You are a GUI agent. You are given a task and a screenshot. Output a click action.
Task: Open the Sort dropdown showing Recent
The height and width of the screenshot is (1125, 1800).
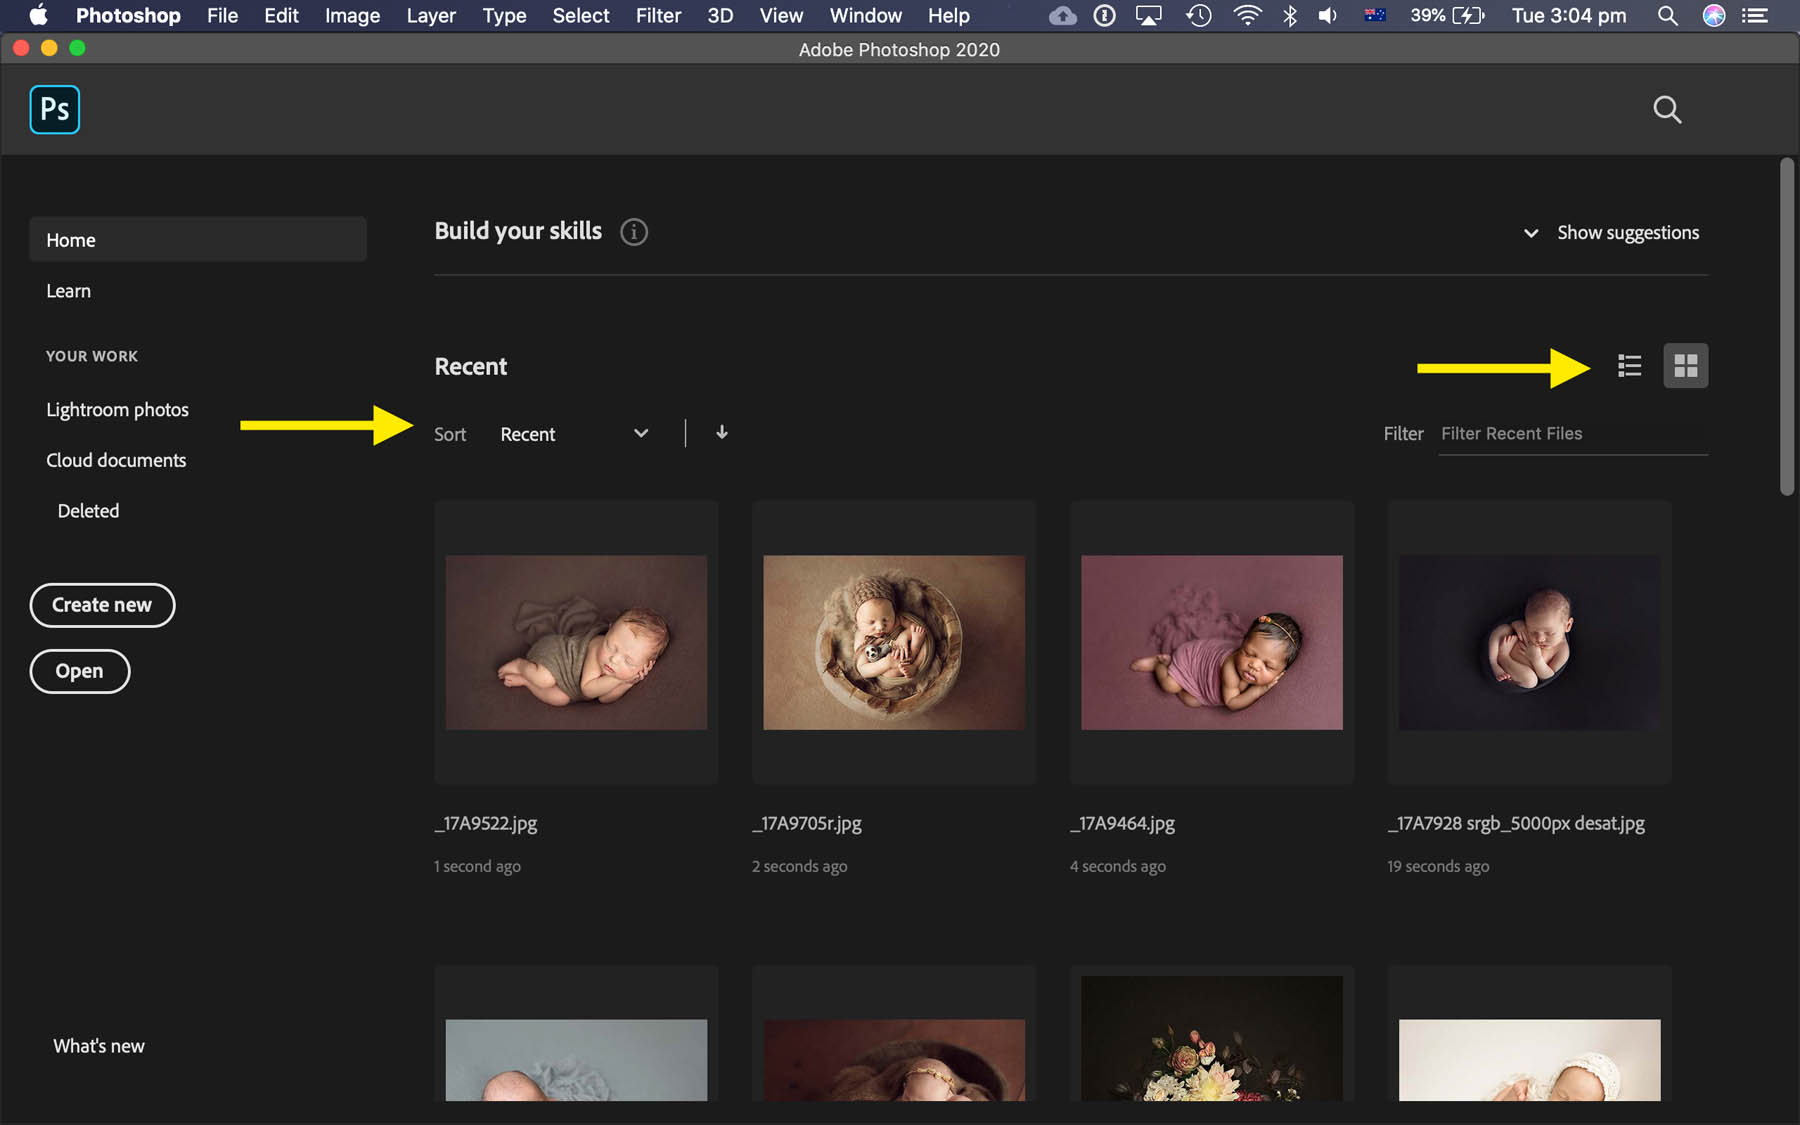click(x=528, y=433)
